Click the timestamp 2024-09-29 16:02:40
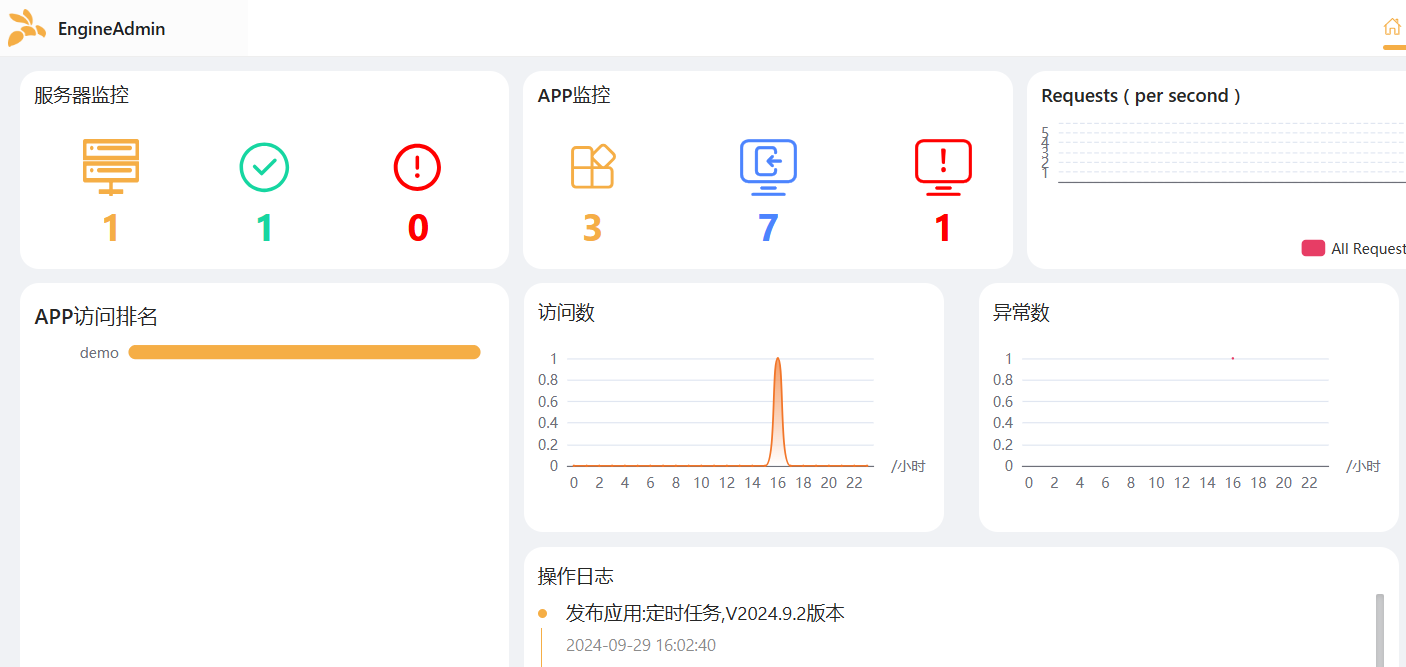 641,645
